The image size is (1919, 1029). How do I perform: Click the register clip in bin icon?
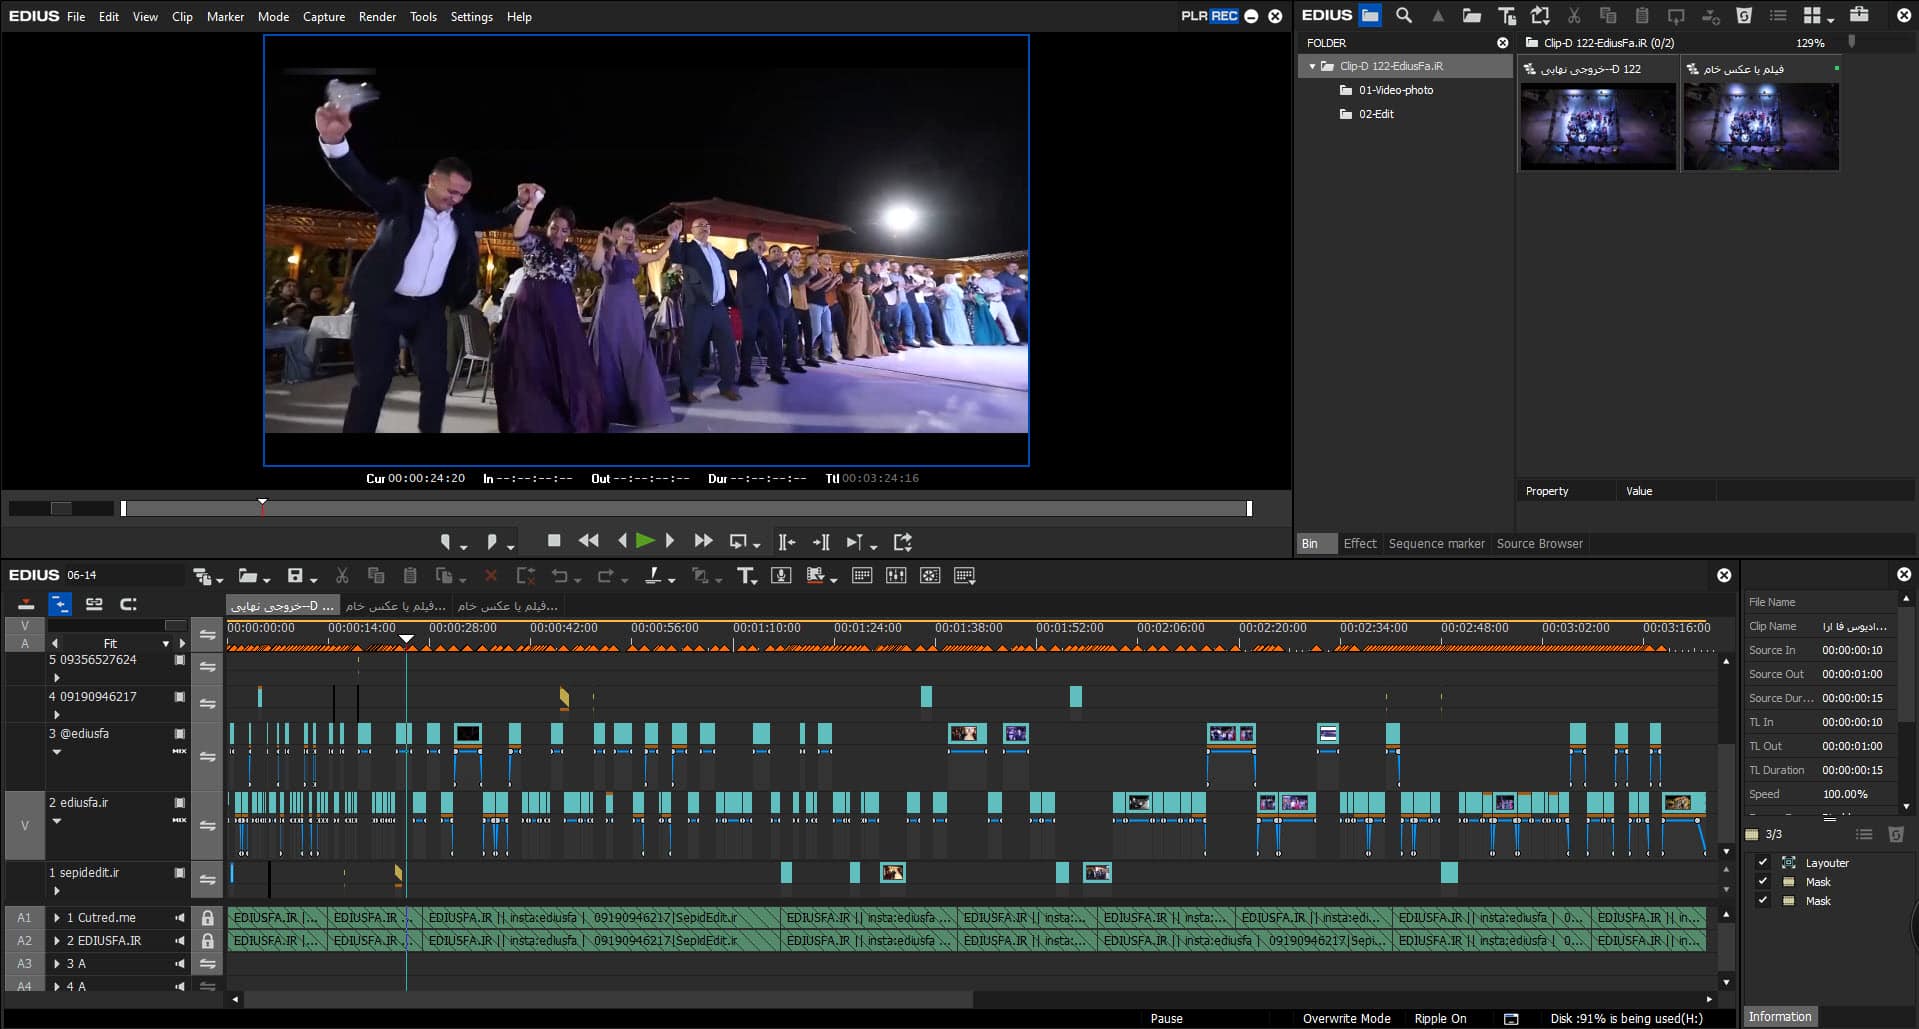click(1540, 15)
